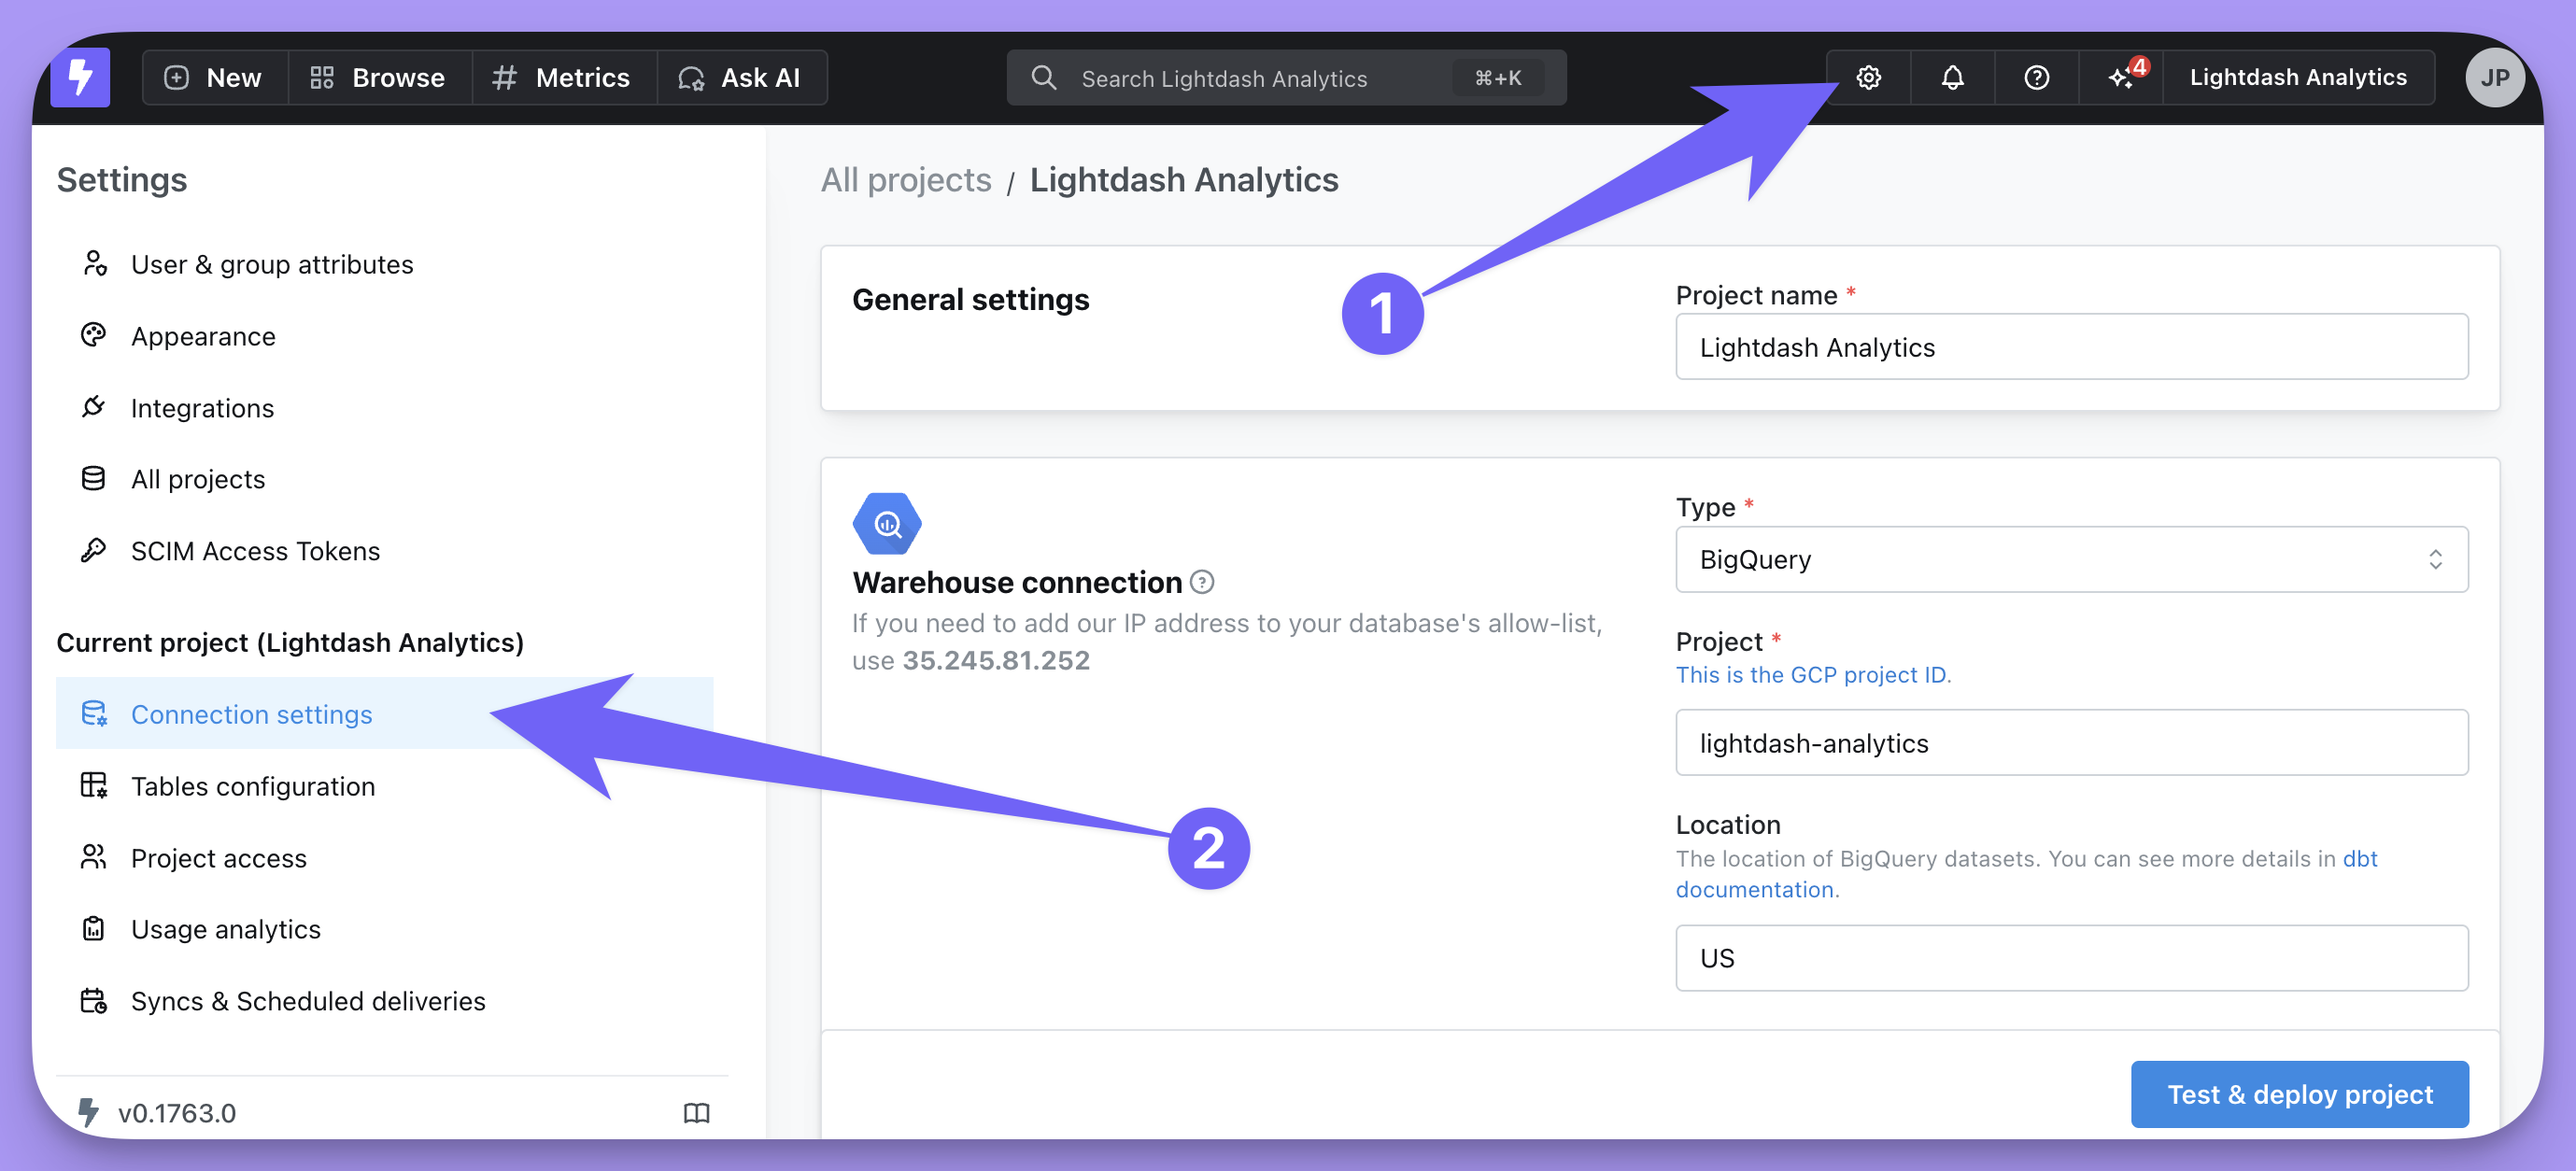The image size is (2576, 1171).
Task: Open the documentation book icon
Action: 696,1113
